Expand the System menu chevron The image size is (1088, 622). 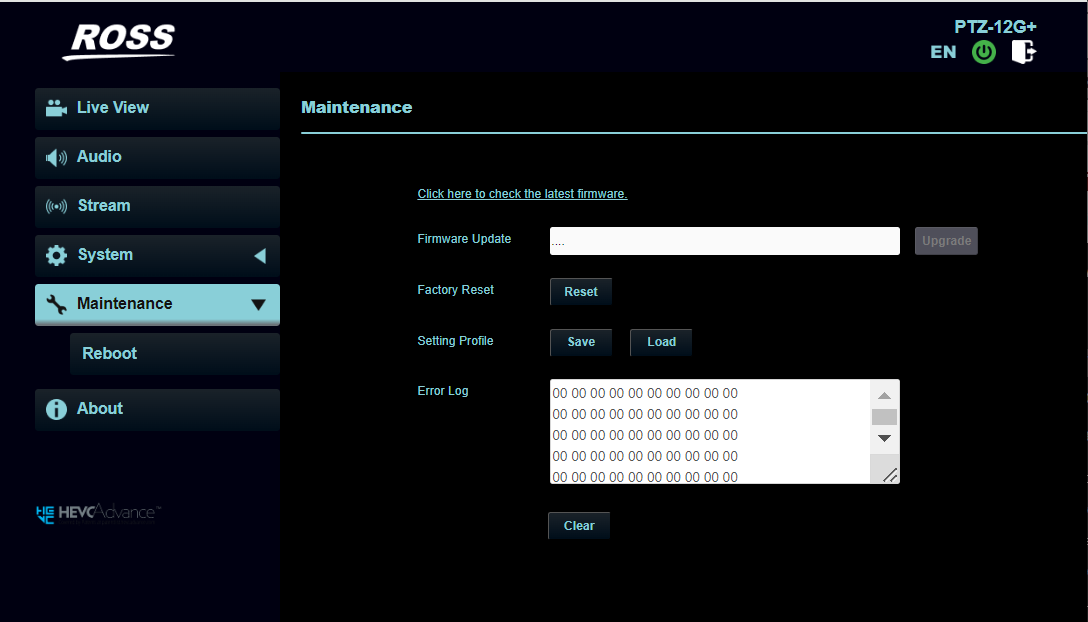point(259,255)
